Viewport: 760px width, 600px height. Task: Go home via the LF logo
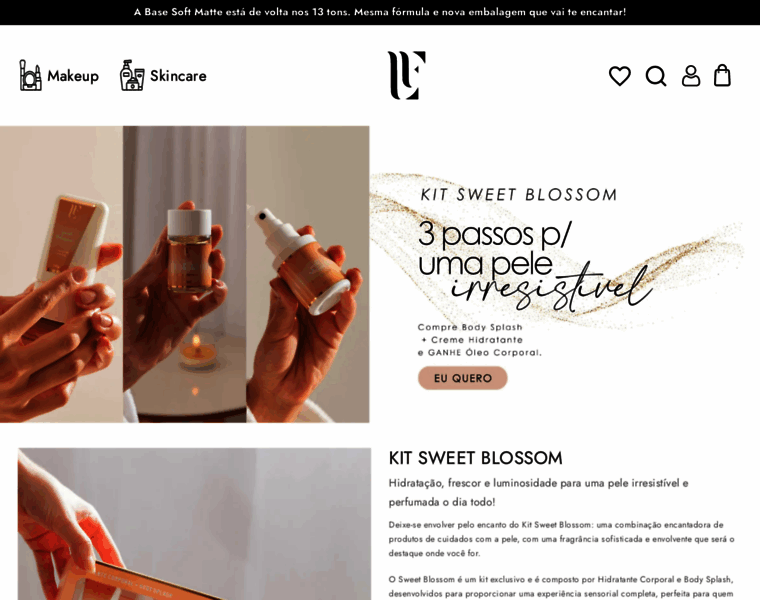pos(407,75)
